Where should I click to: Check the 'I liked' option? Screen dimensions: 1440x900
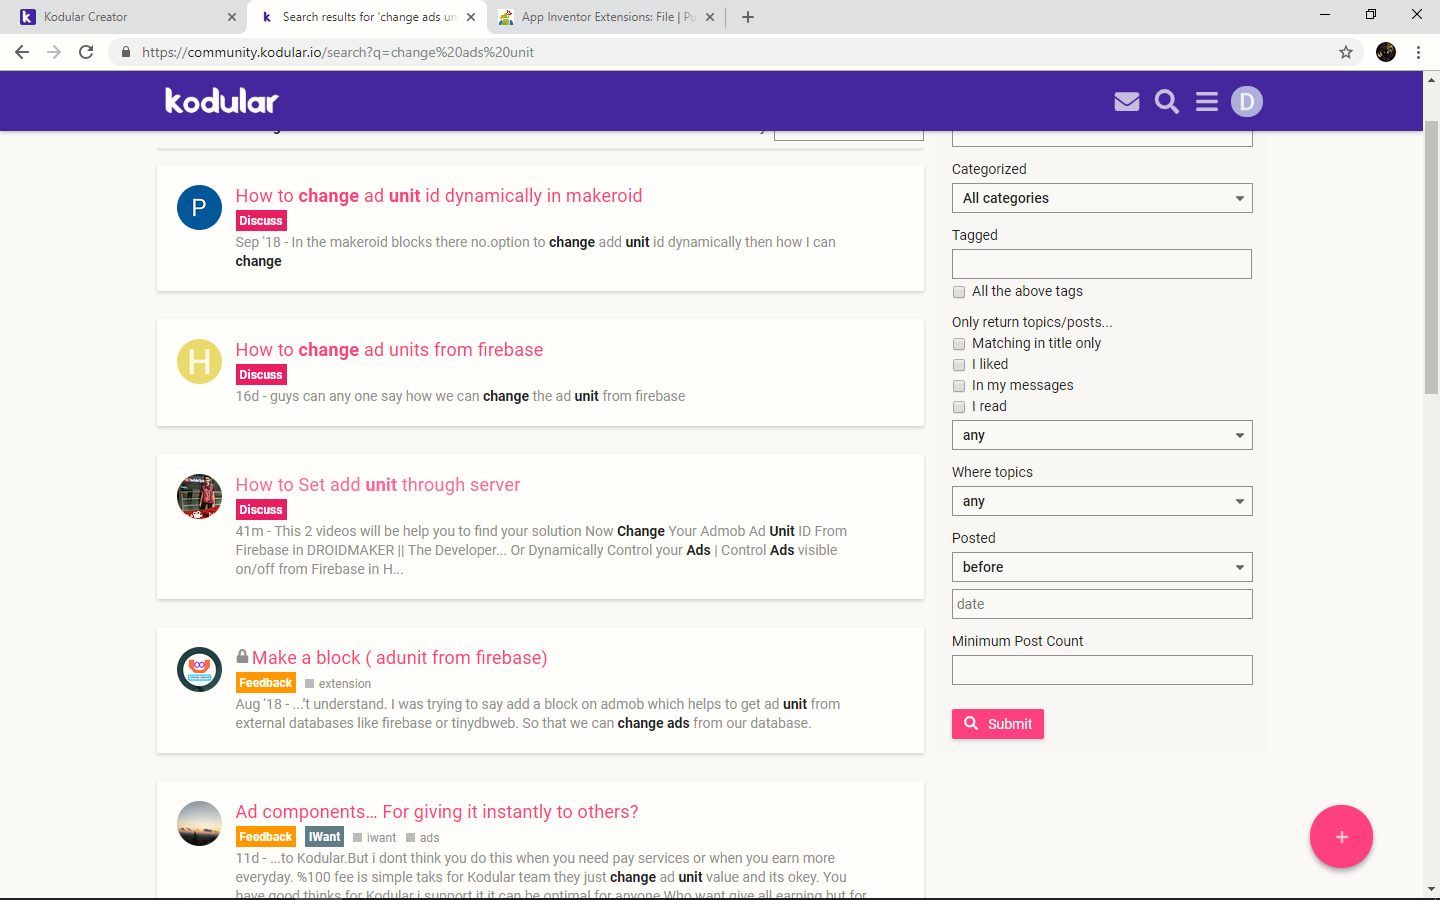[959, 365]
